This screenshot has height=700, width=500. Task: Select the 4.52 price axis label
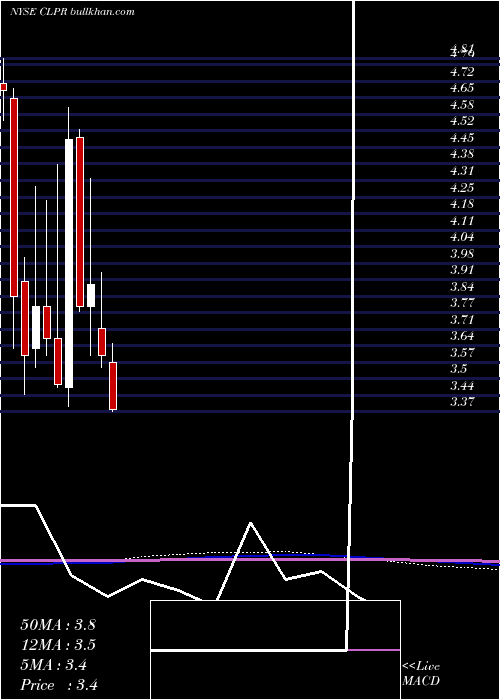[x=462, y=121]
